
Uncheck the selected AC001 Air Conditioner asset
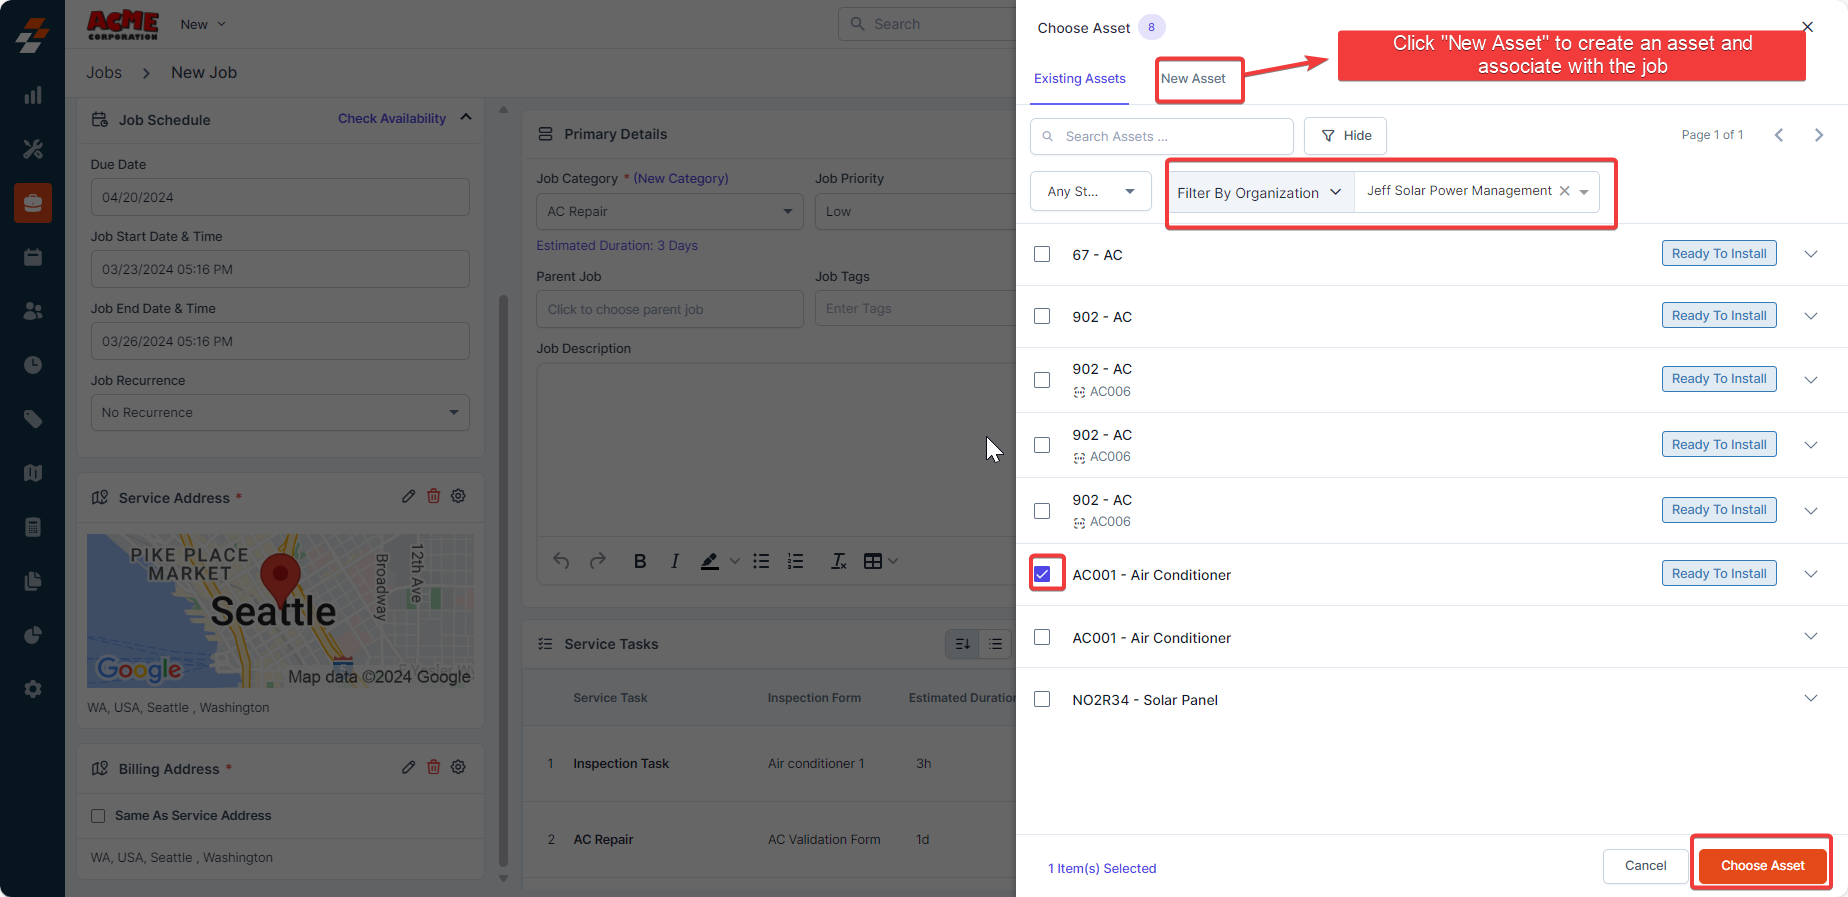point(1042,574)
